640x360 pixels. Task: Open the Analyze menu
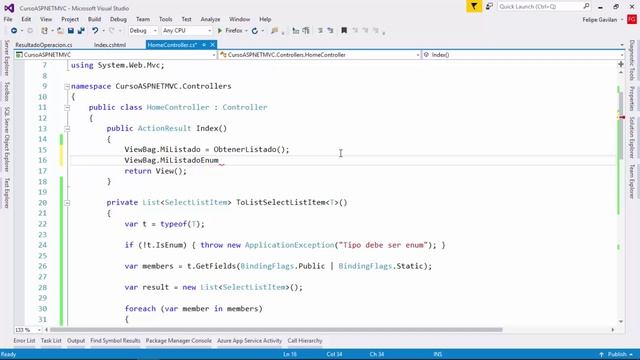coord(210,19)
